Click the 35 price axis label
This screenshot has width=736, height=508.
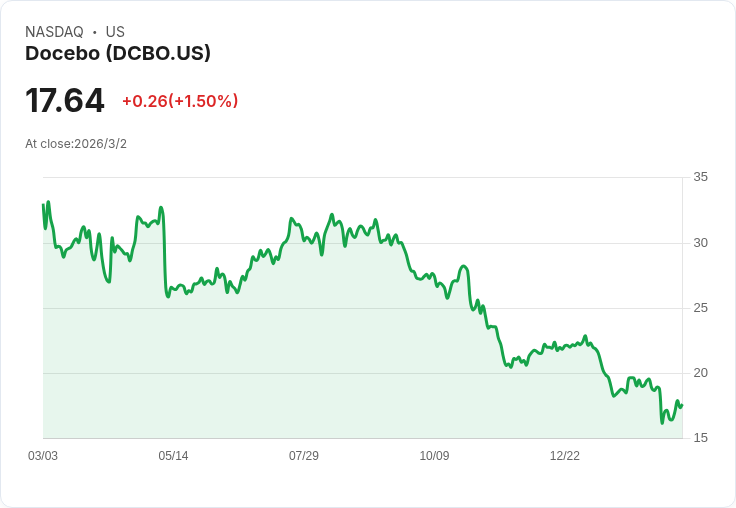point(701,177)
